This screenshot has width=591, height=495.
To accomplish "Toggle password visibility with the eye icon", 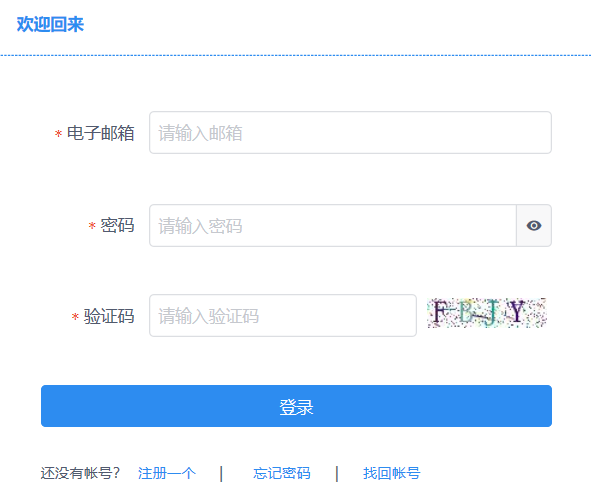I will 534,226.
